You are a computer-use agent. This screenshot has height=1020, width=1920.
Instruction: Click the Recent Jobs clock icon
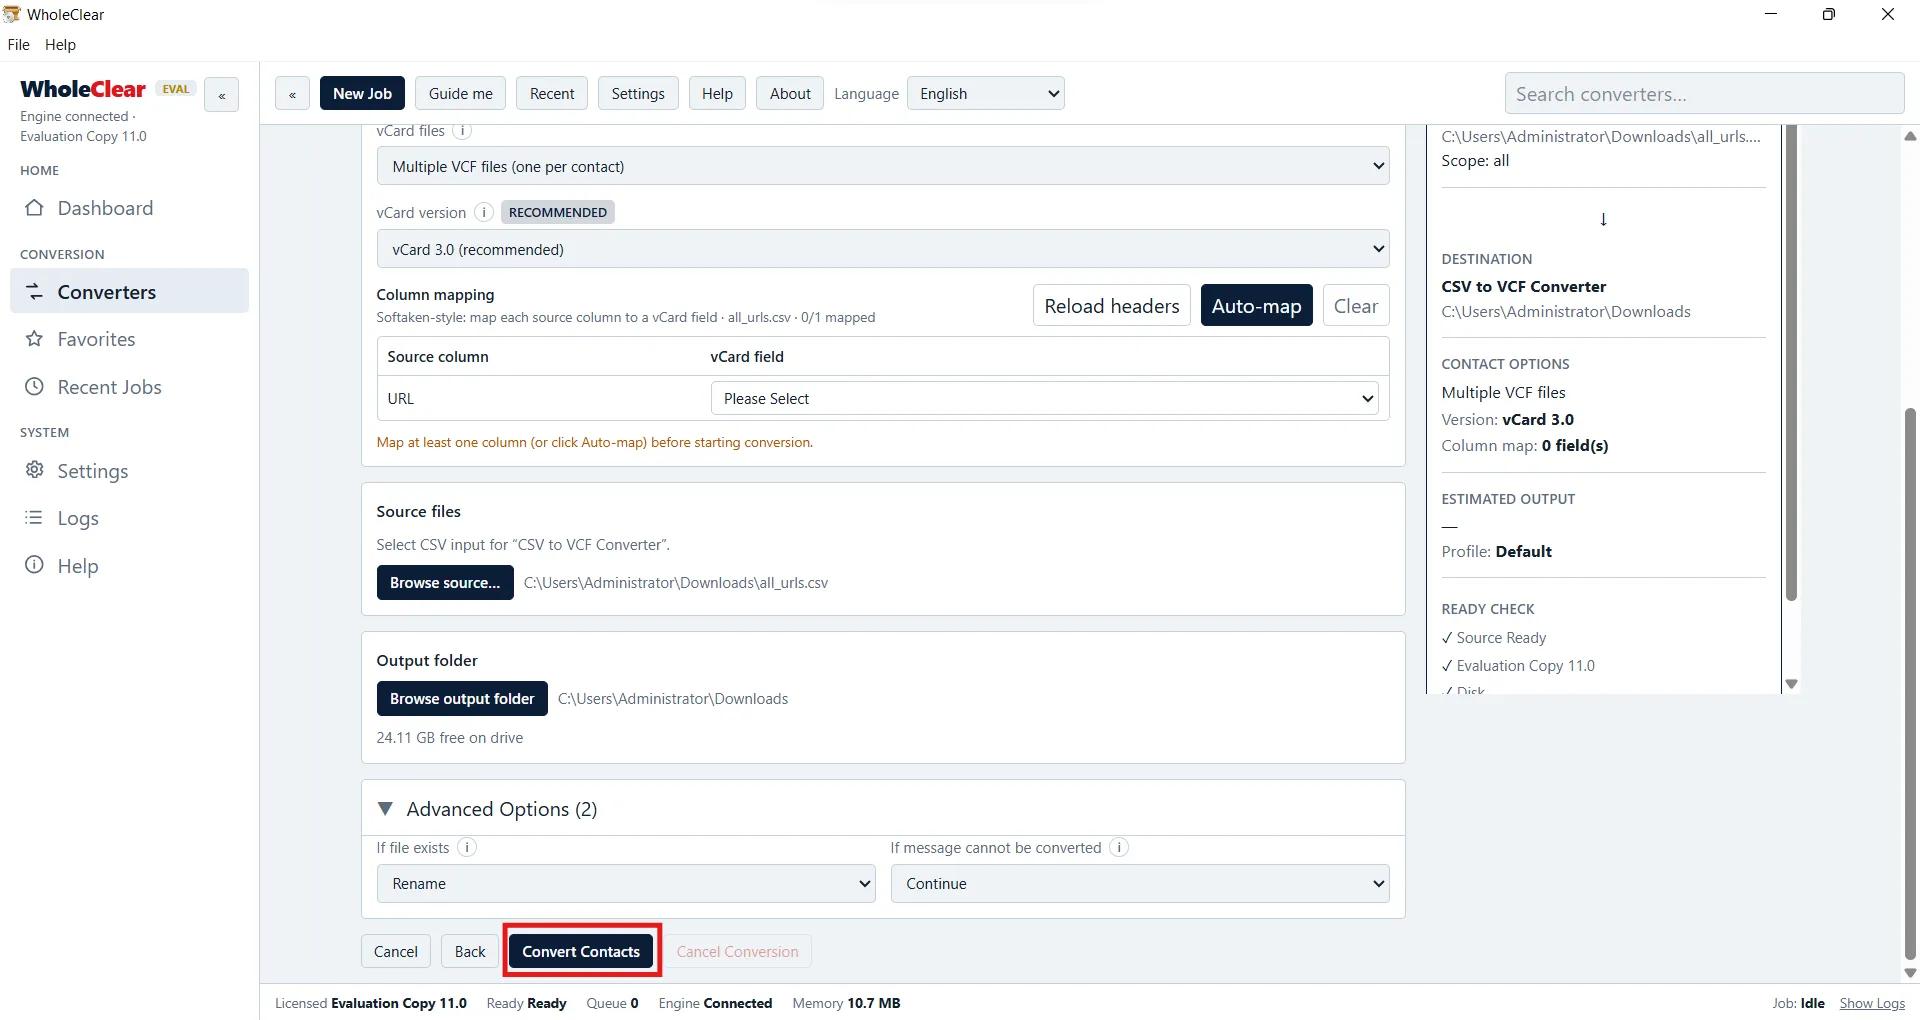(x=34, y=387)
